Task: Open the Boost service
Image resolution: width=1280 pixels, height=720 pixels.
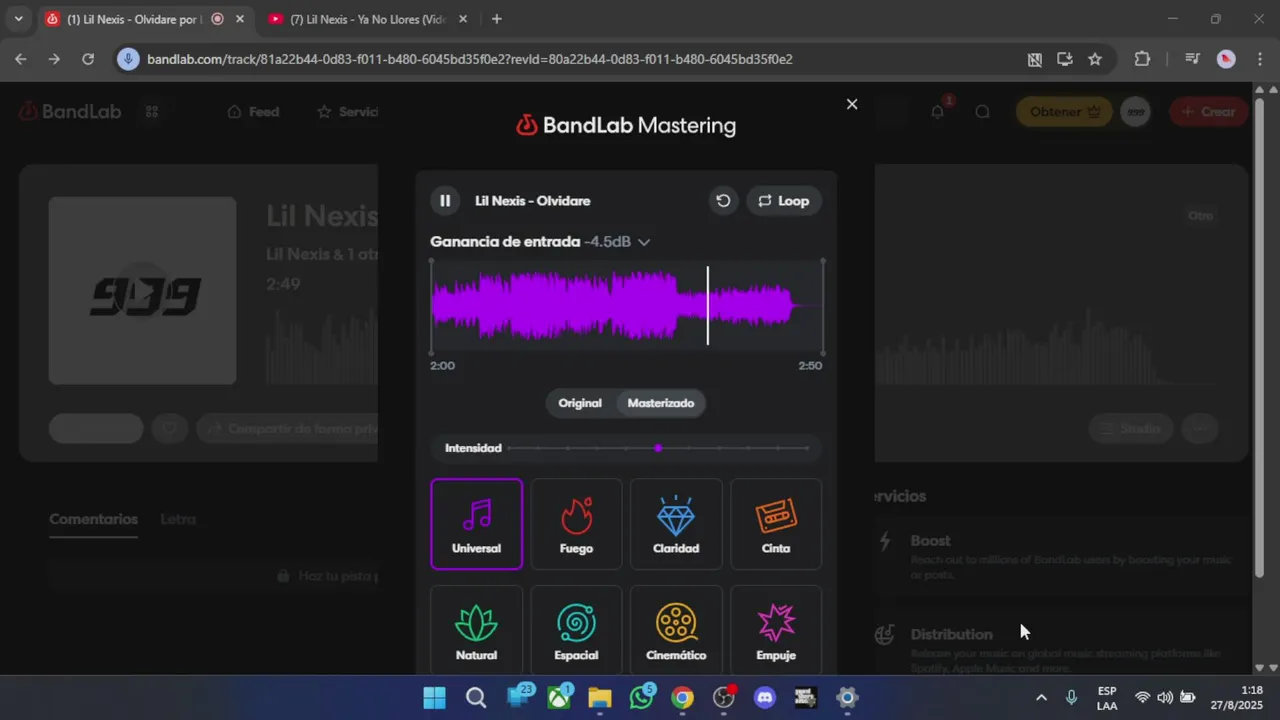Action: [1060, 556]
